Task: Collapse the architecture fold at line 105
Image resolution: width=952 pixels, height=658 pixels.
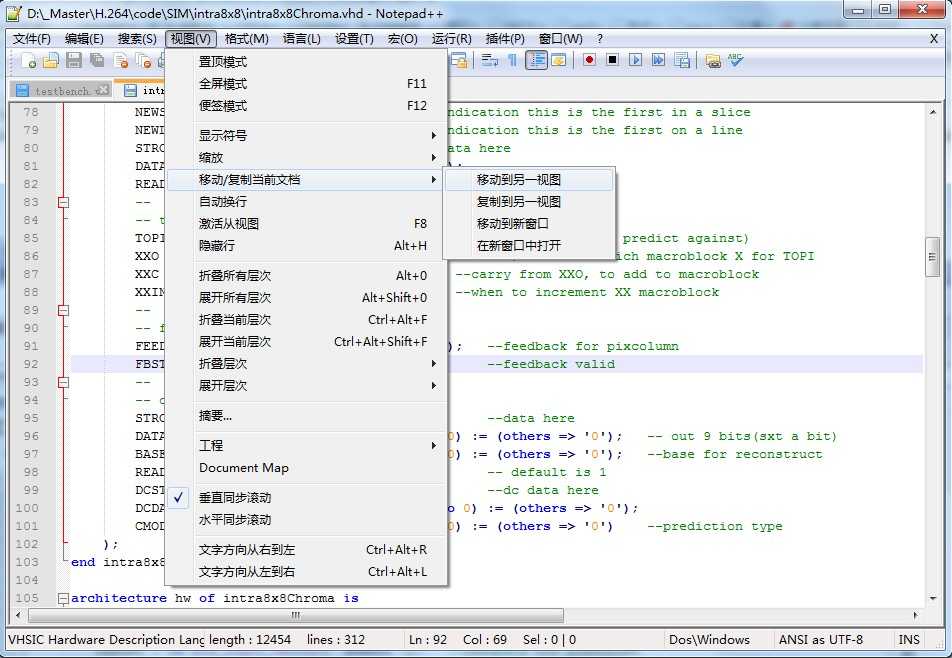Action: (x=63, y=599)
